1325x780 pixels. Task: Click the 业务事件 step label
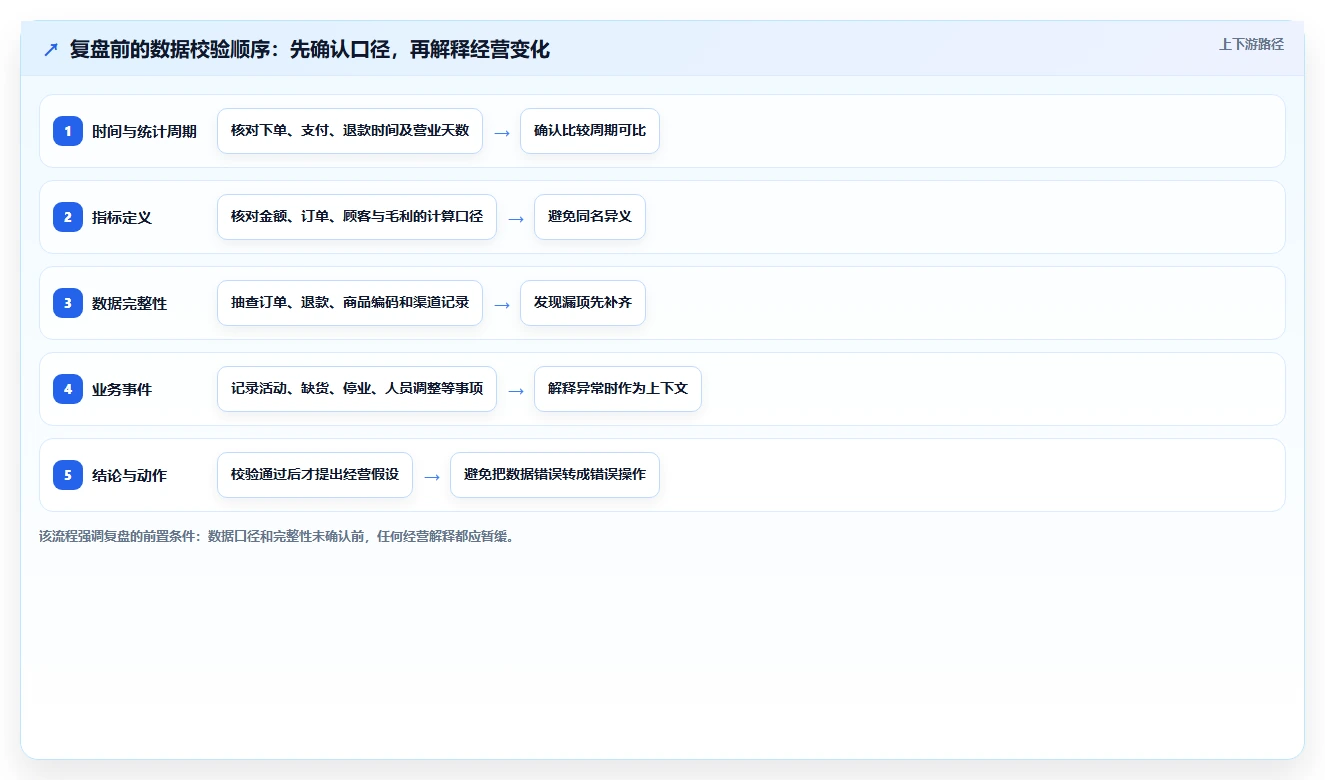[x=122, y=389]
